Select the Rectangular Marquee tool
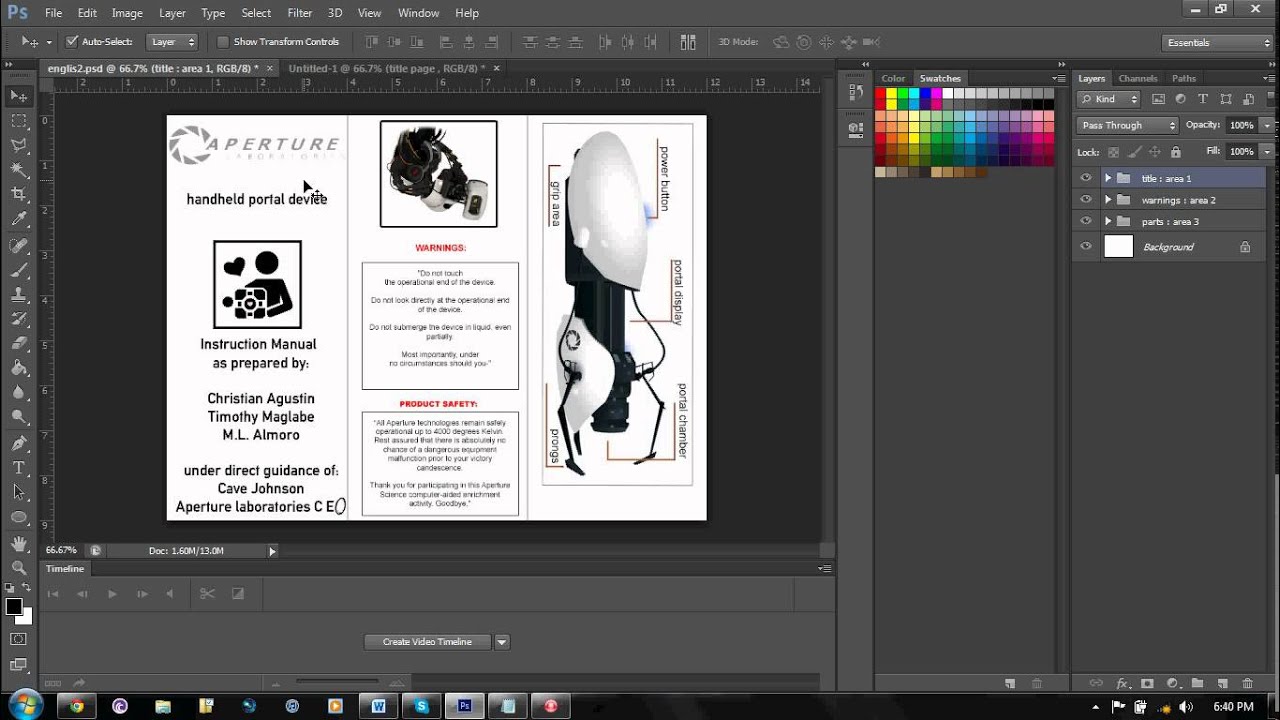The height and width of the screenshot is (720, 1280). pyautogui.click(x=19, y=121)
